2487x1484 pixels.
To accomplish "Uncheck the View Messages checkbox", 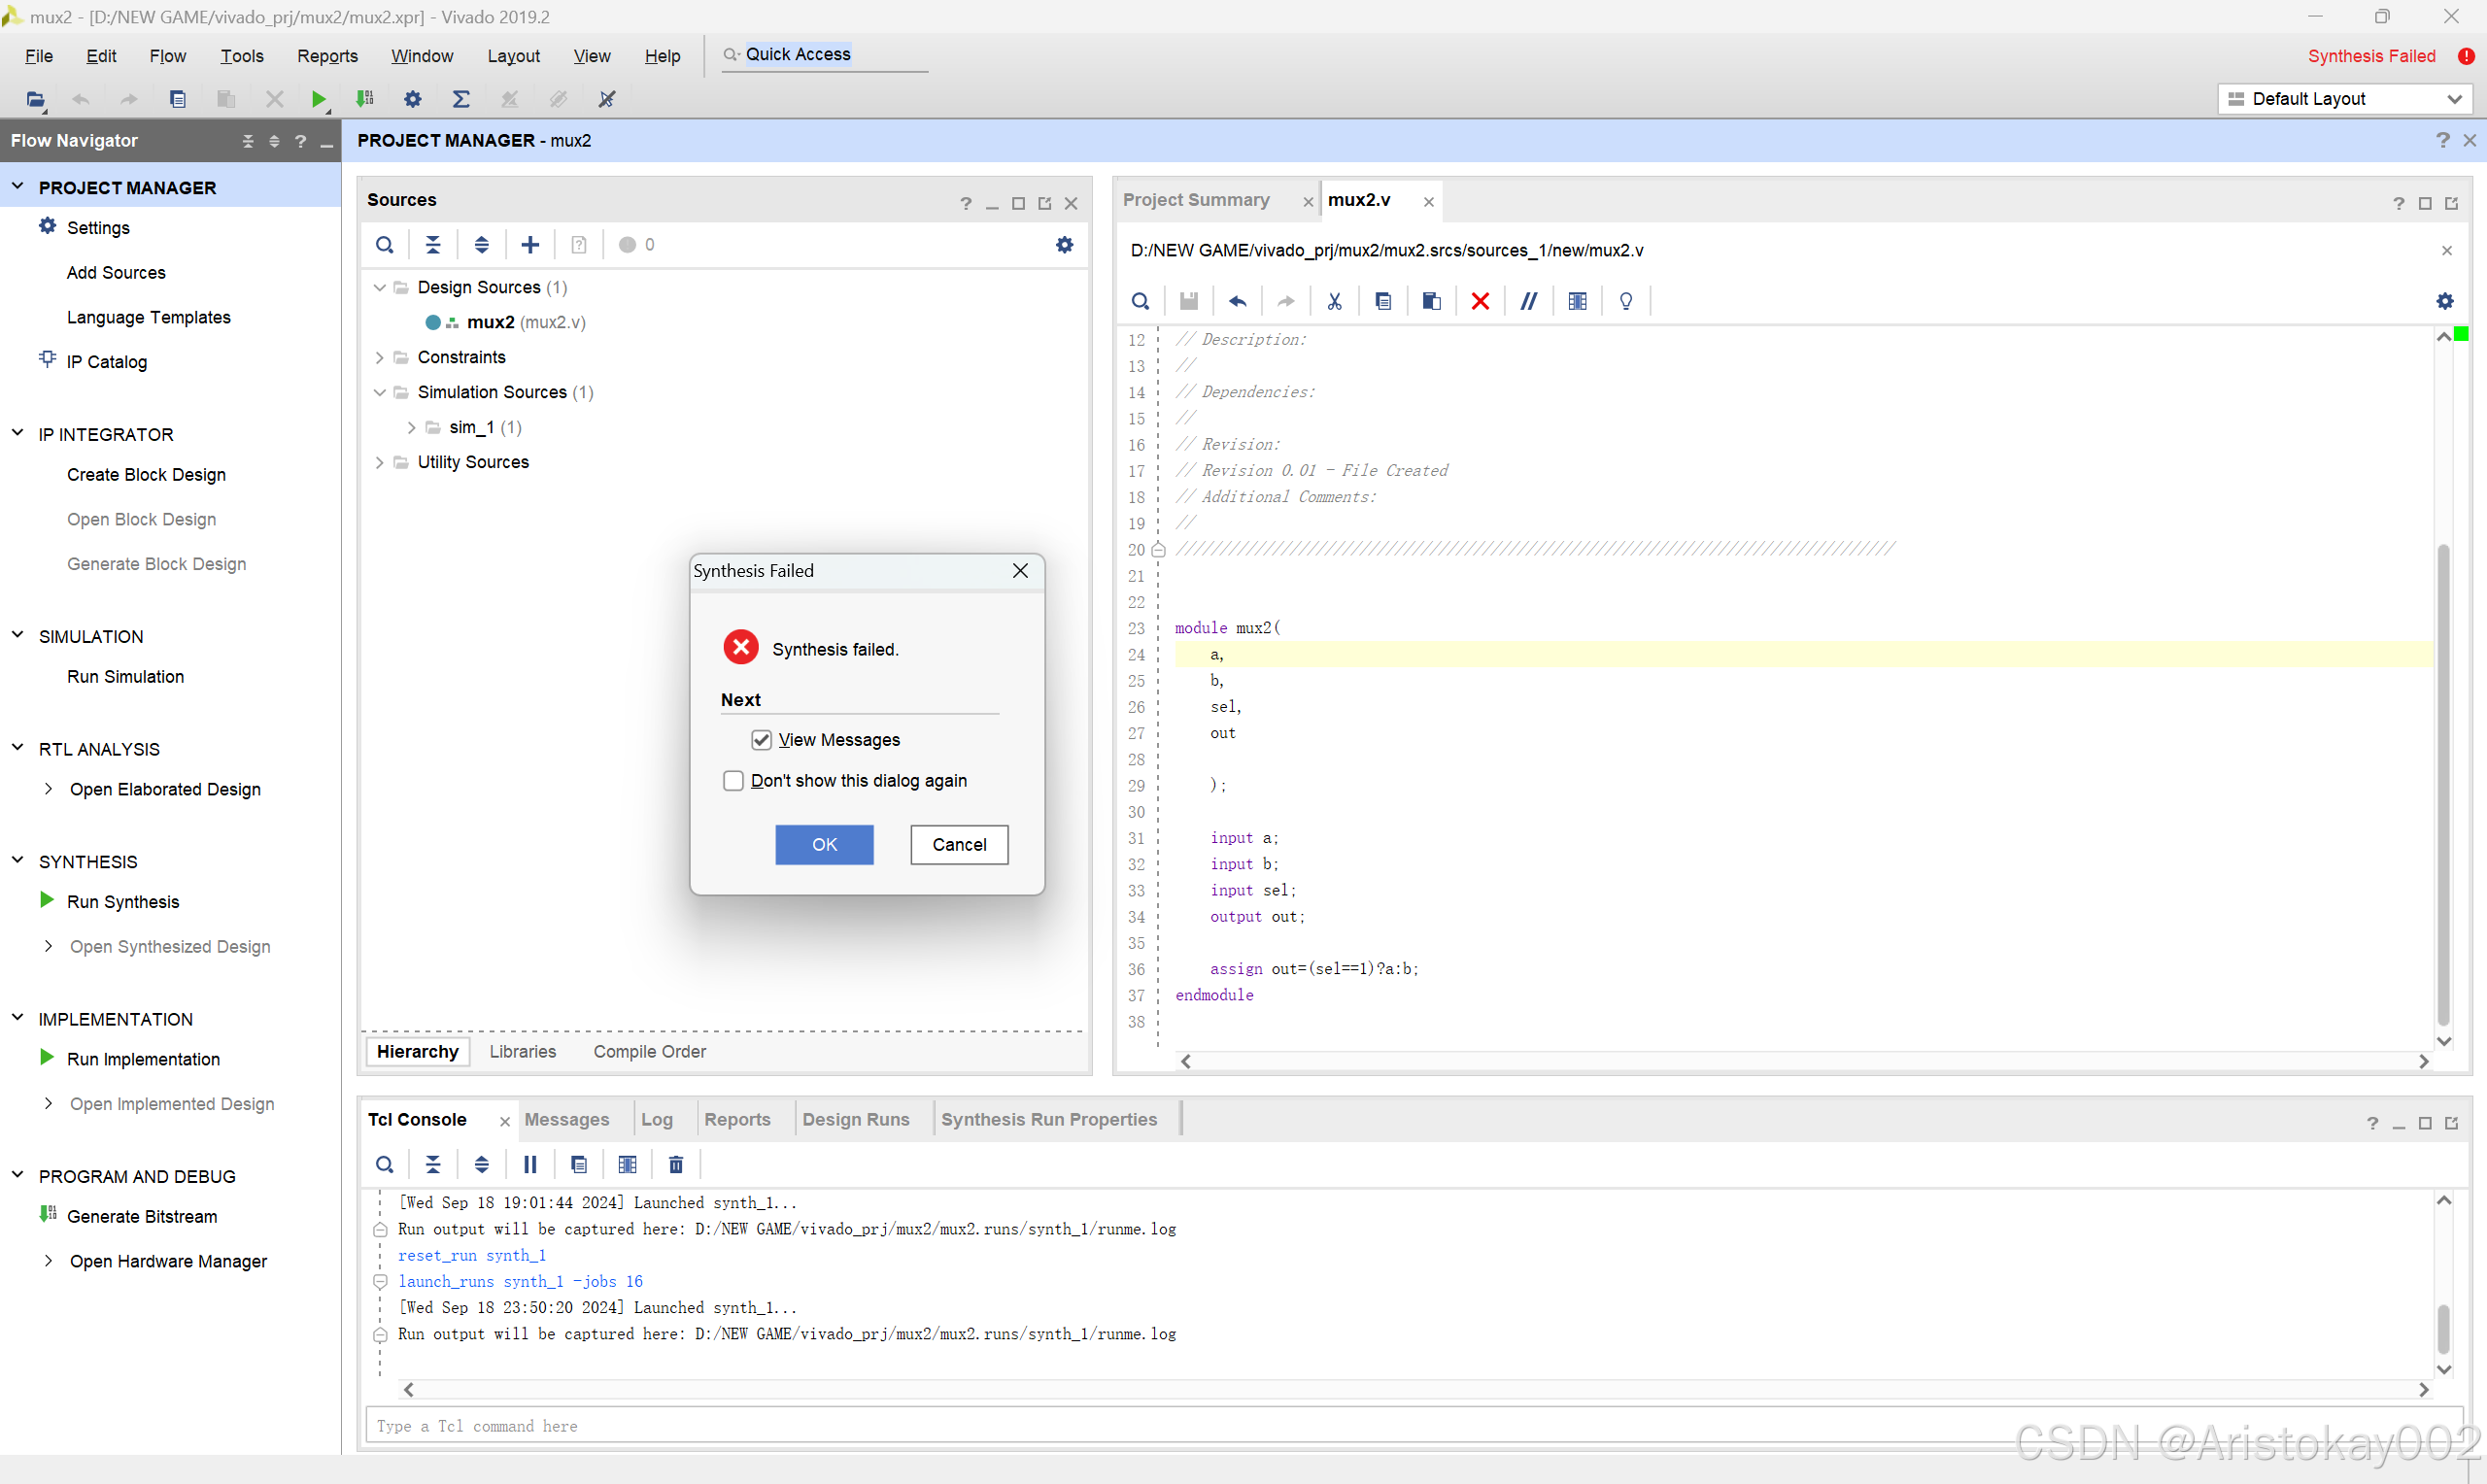I will pyautogui.click(x=761, y=740).
